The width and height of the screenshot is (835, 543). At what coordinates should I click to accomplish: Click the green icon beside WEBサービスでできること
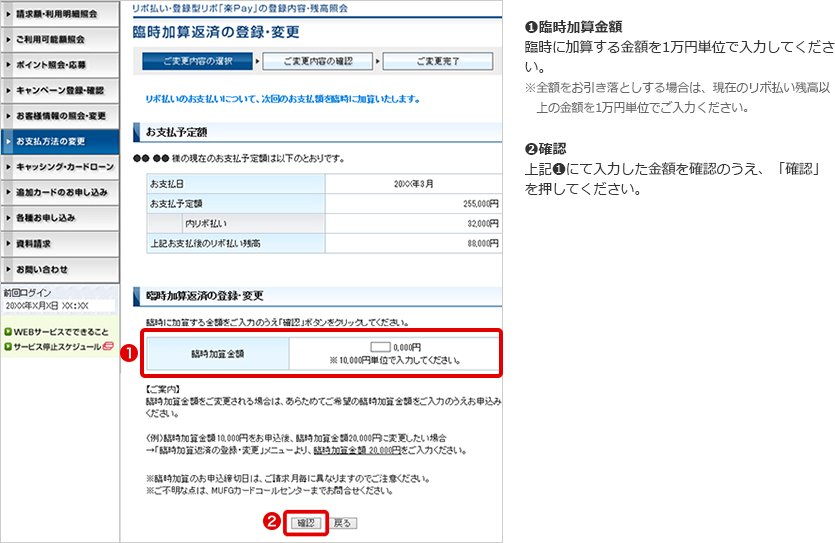click(7, 331)
